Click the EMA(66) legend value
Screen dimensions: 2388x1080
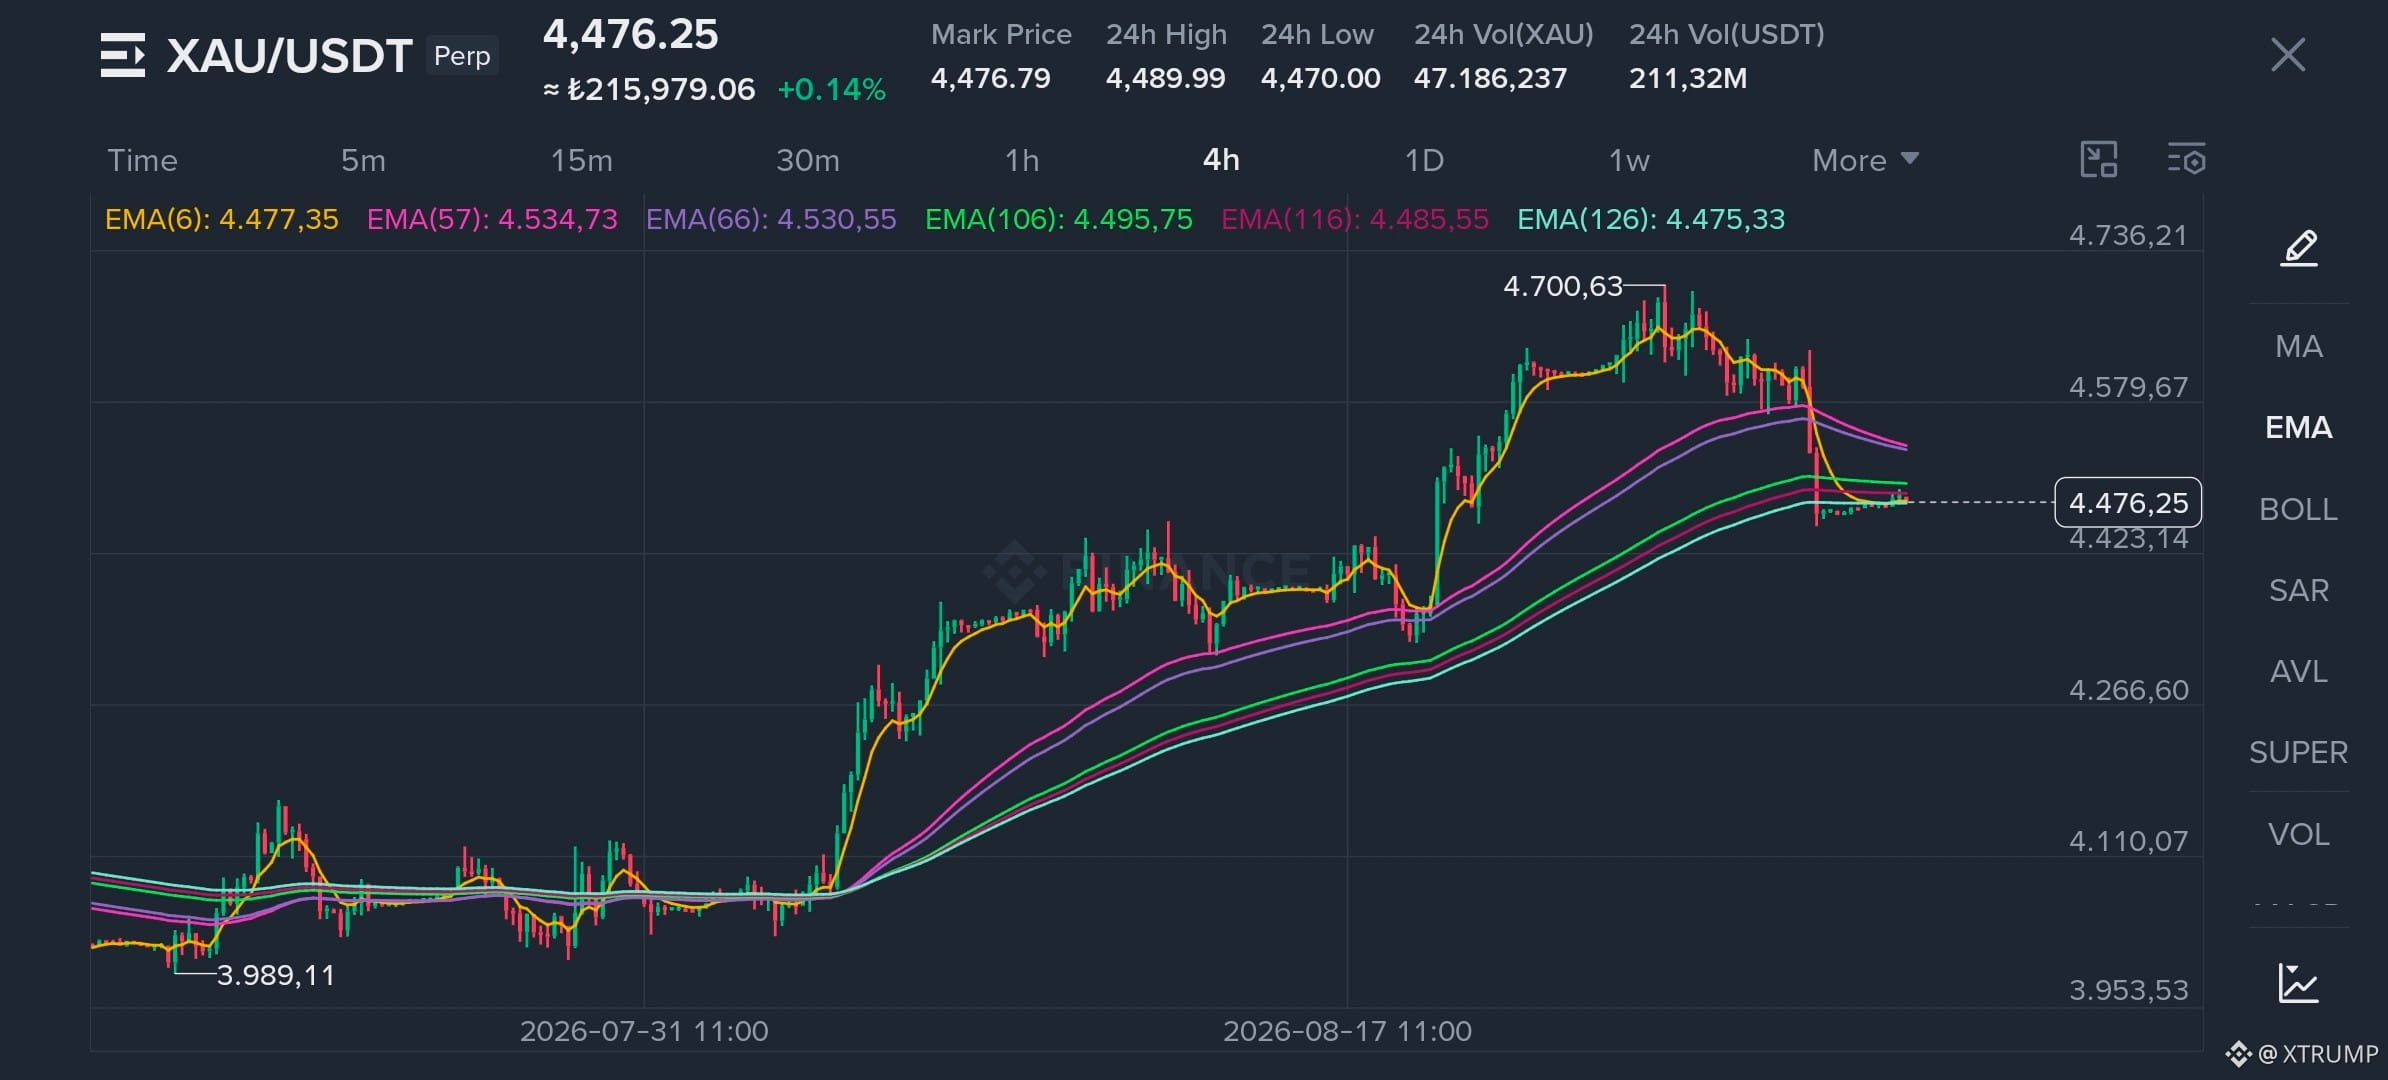point(771,219)
